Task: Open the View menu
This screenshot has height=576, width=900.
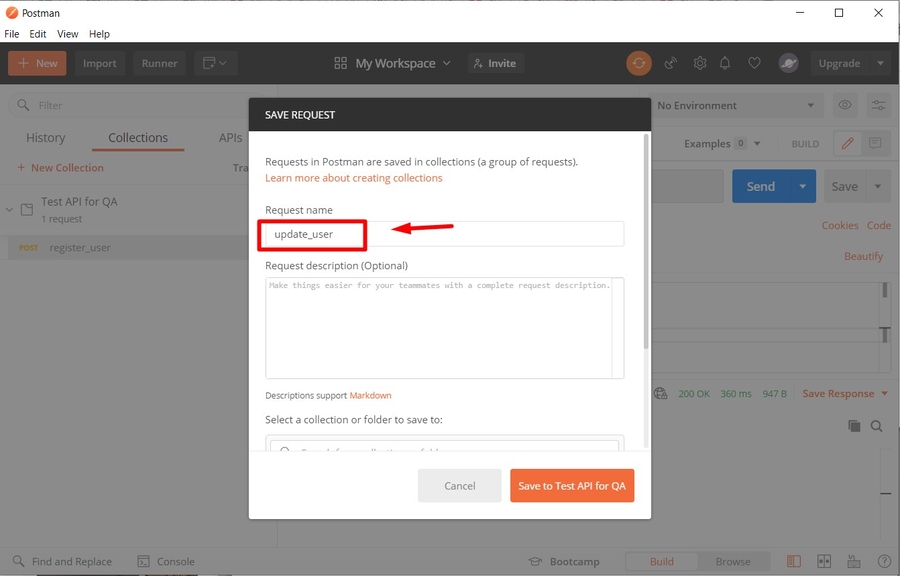Action: click(67, 33)
